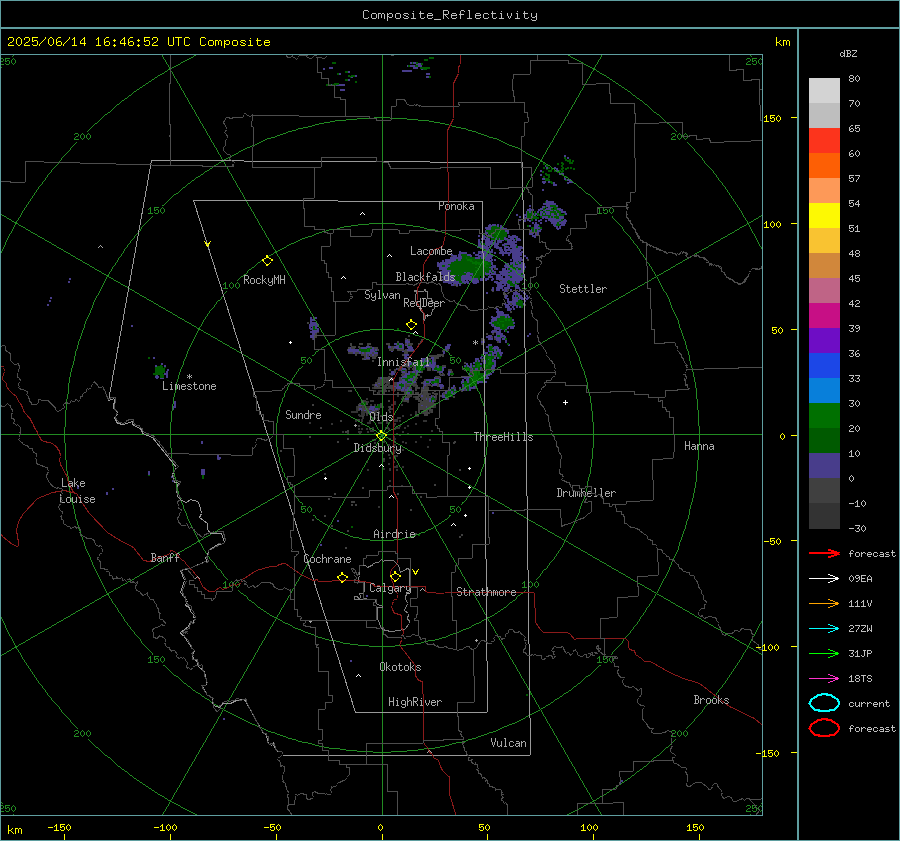Click the yellow diamond marker above RockyMH
Viewport: 900px width, 841px height.
click(x=267, y=261)
